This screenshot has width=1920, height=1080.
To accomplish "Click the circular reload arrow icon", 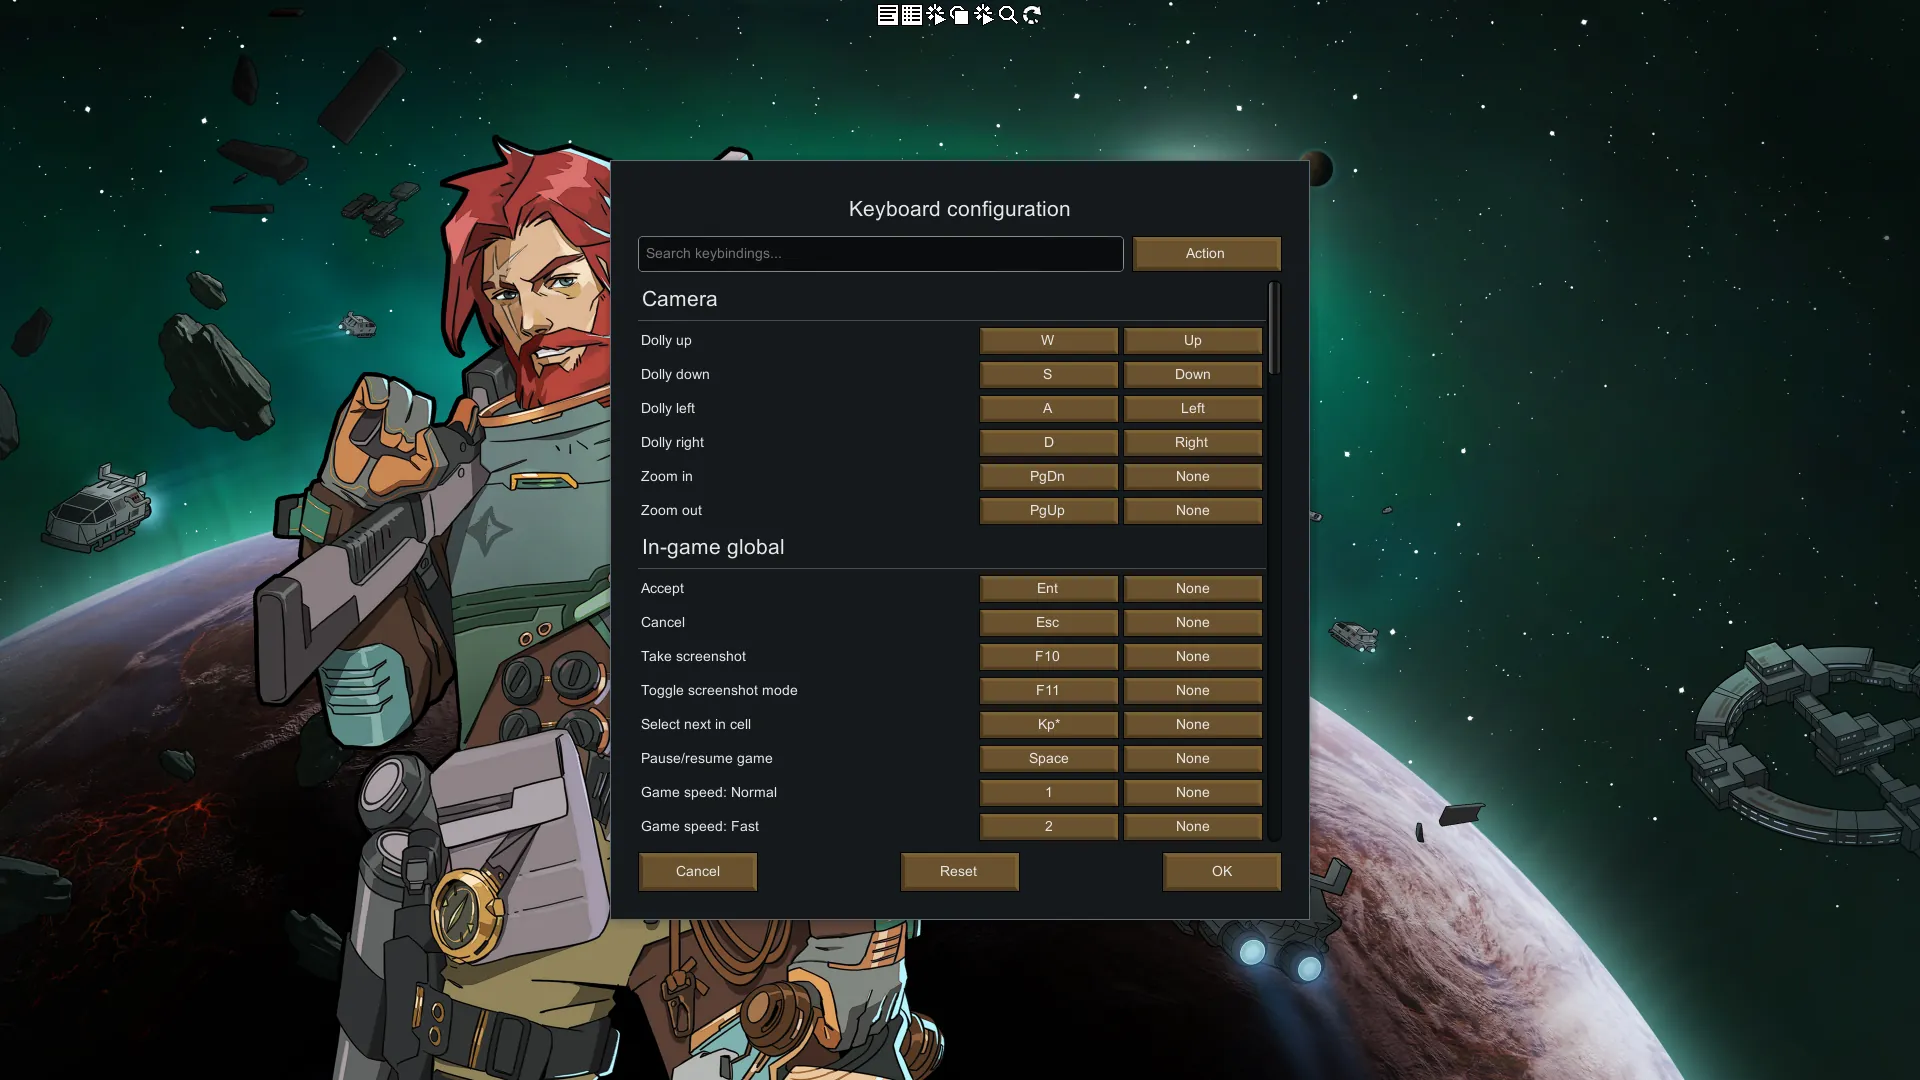I will click(1032, 15).
